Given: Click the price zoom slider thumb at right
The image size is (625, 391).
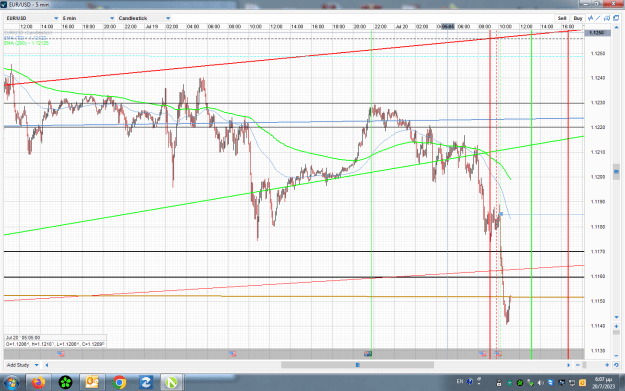Looking at the screenshot, I should click(x=616, y=332).
